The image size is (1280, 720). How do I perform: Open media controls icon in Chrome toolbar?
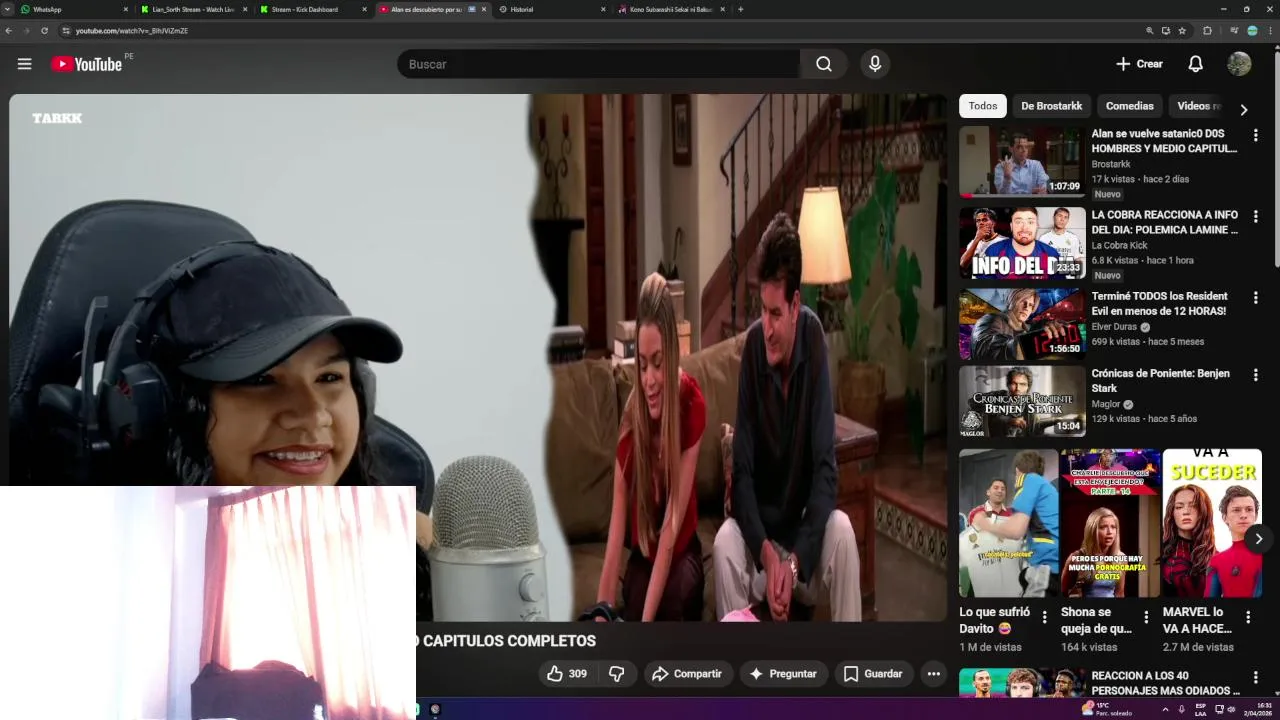[1234, 31]
